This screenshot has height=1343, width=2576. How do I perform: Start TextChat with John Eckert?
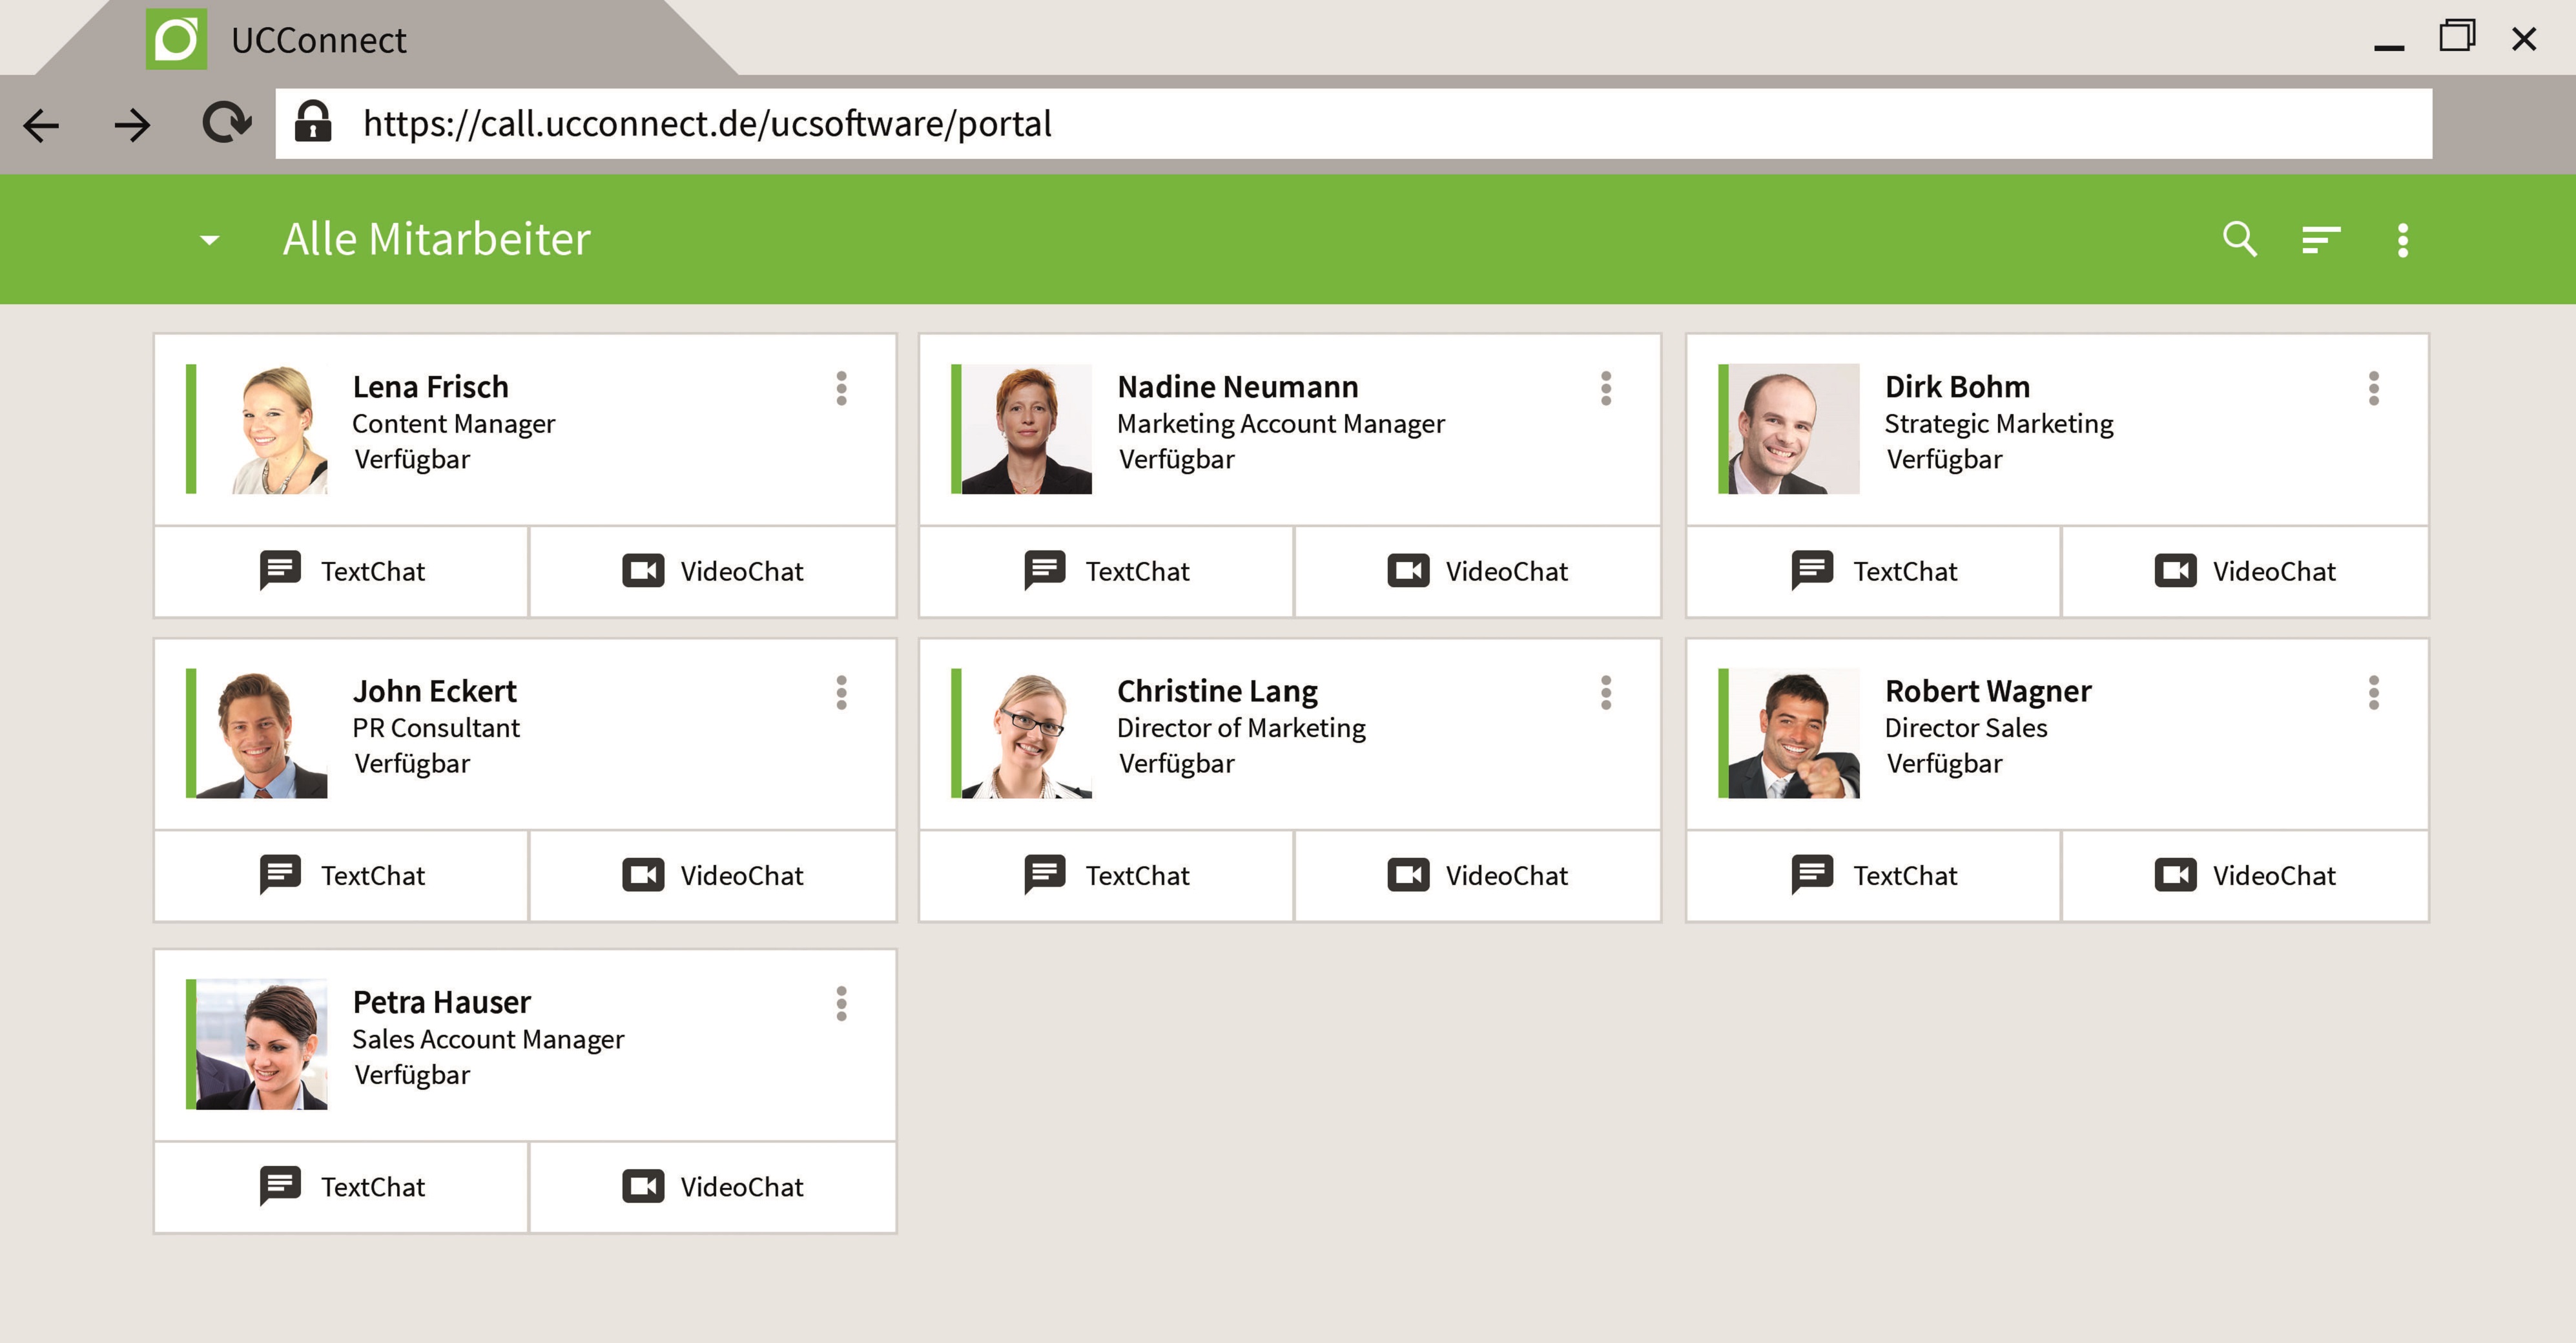(x=341, y=875)
